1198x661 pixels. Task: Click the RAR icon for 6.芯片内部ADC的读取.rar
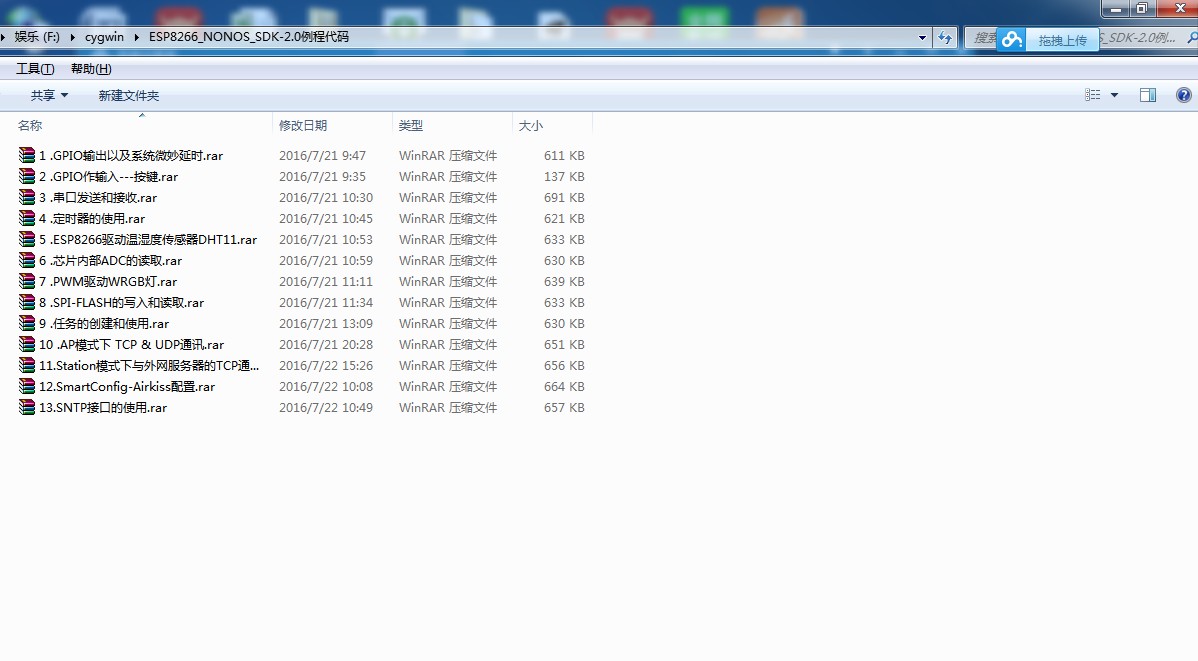click(28, 261)
